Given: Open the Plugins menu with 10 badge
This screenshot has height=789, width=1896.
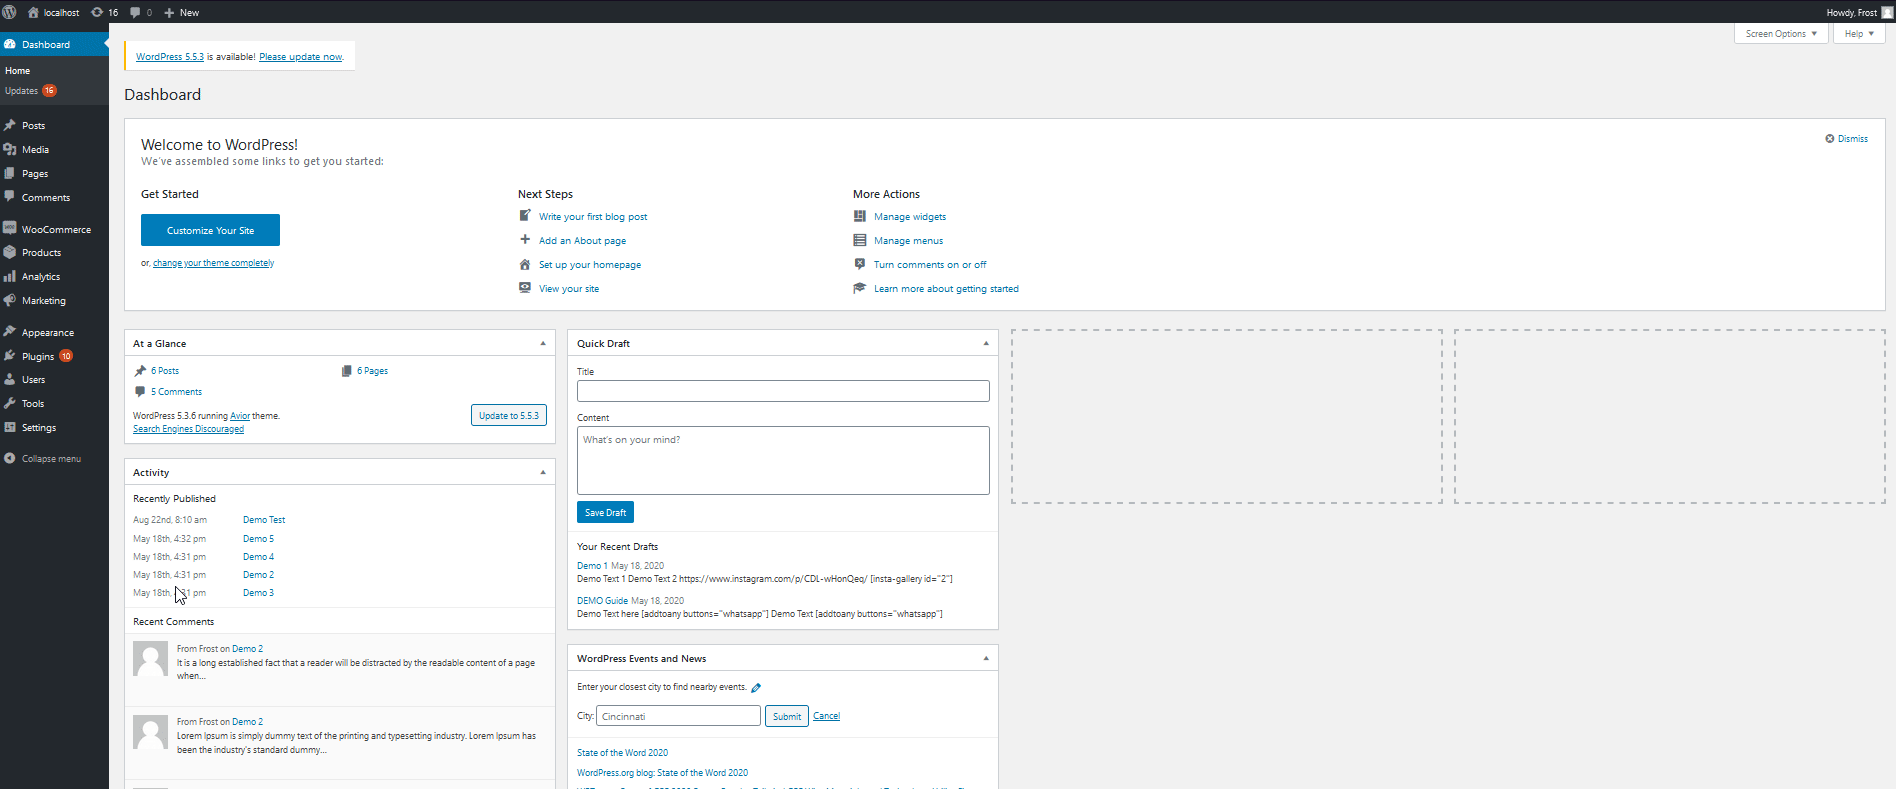Looking at the screenshot, I should click(54, 356).
